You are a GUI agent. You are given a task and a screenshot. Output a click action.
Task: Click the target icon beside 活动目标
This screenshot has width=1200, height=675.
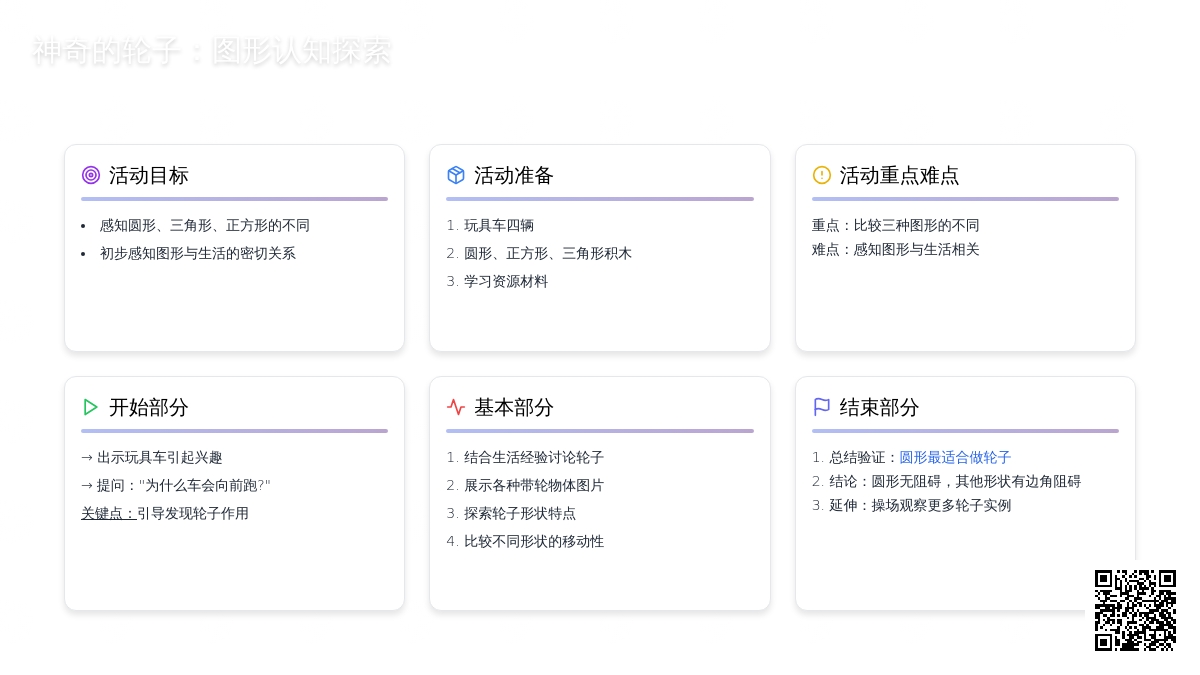(x=91, y=175)
